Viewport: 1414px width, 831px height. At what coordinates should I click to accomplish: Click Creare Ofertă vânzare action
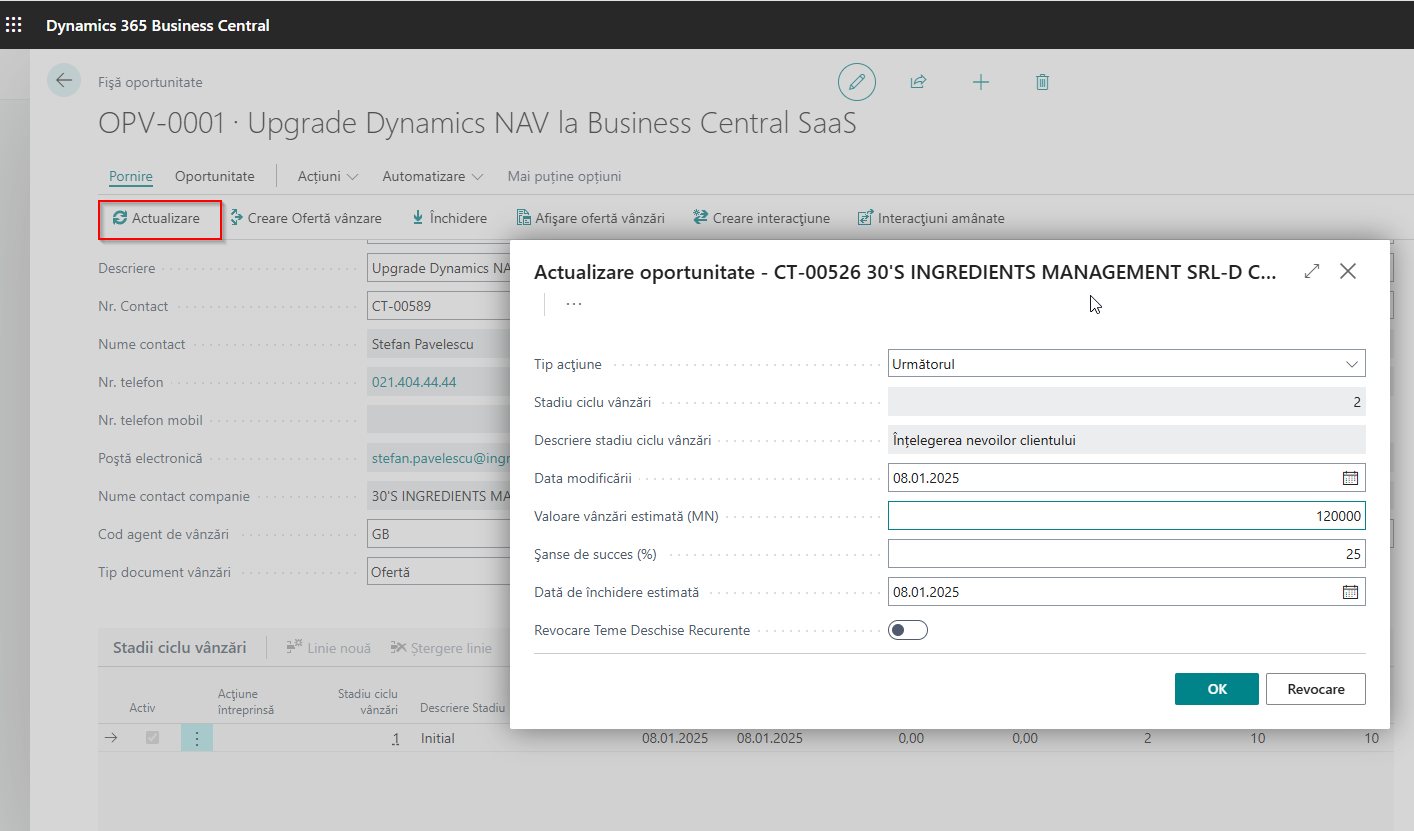(x=305, y=218)
